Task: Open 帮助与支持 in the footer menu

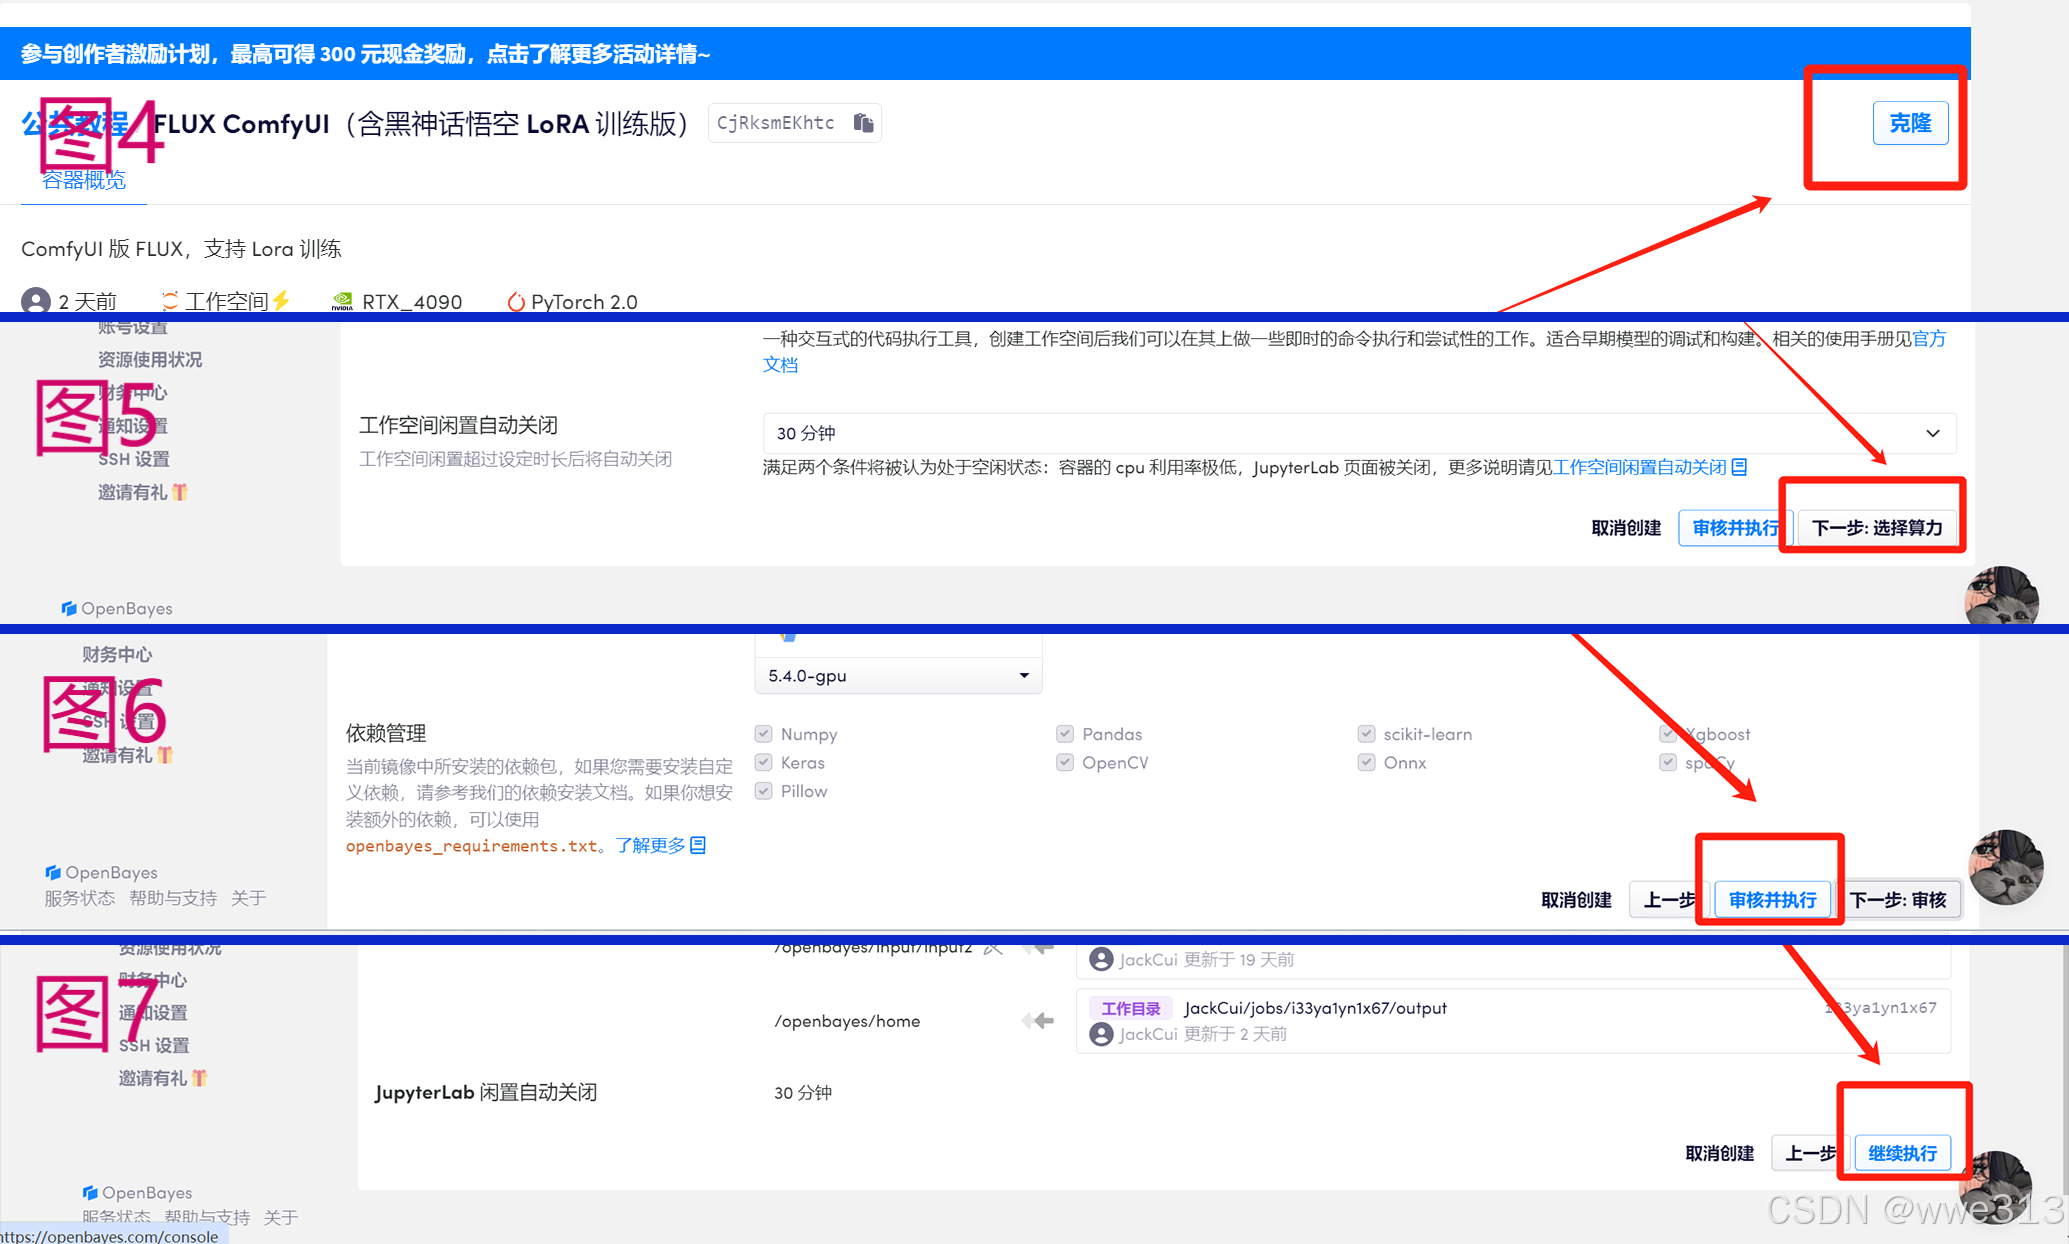Action: pyautogui.click(x=172, y=897)
